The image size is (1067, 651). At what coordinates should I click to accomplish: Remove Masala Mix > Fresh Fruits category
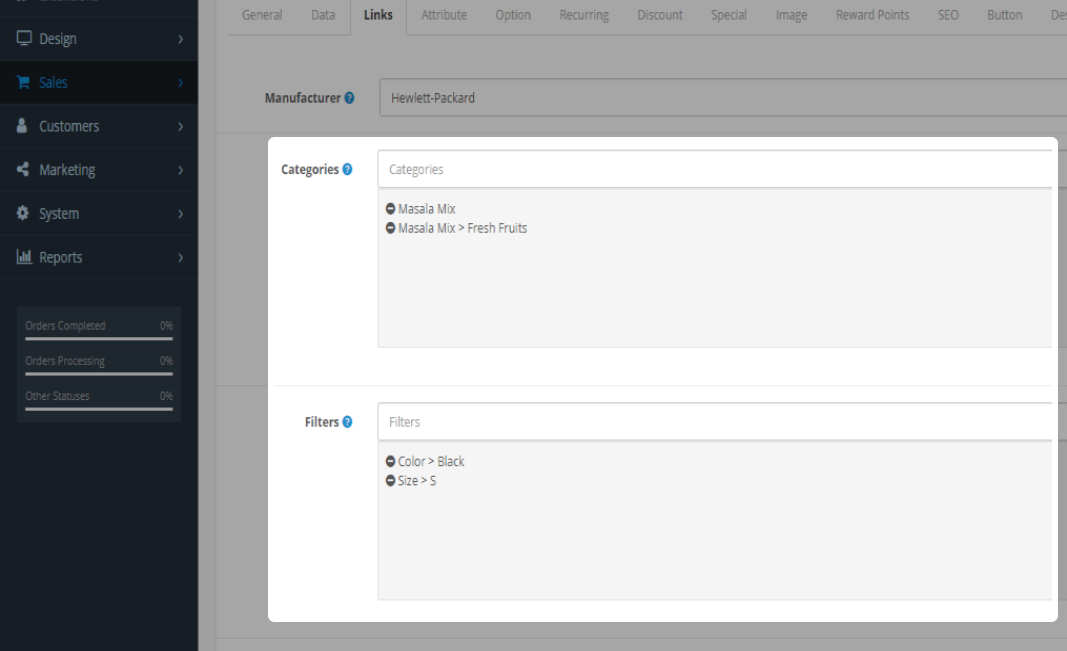(390, 228)
